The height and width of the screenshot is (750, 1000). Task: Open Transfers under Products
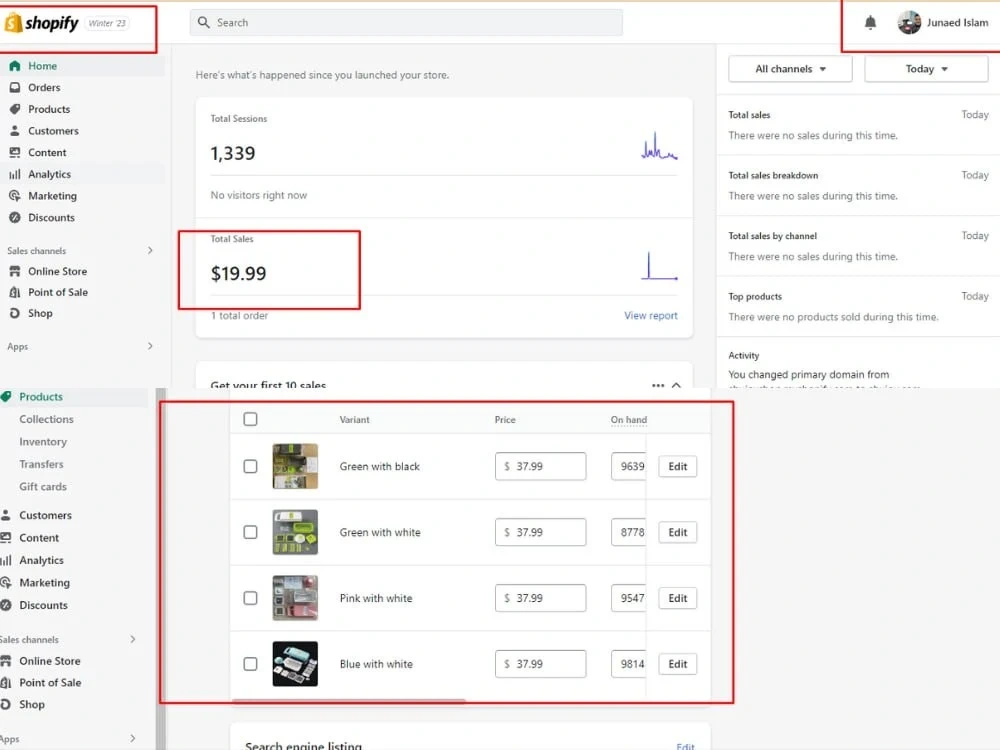point(41,464)
